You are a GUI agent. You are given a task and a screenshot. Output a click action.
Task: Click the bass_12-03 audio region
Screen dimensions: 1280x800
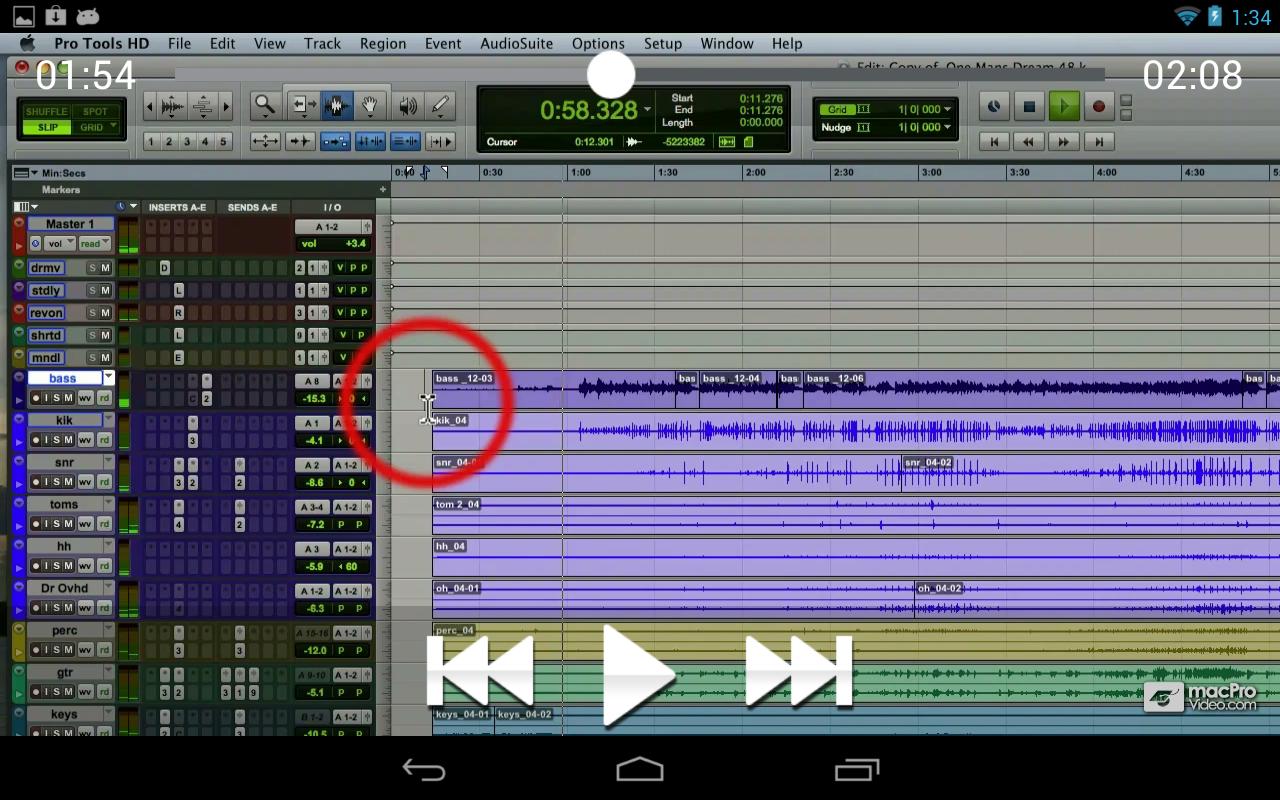pyautogui.click(x=554, y=388)
